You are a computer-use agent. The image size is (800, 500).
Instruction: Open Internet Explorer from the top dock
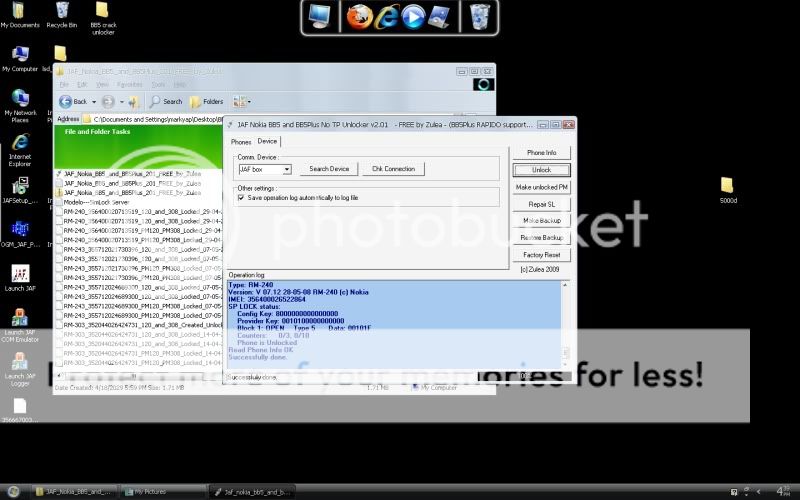pyautogui.click(x=386, y=16)
